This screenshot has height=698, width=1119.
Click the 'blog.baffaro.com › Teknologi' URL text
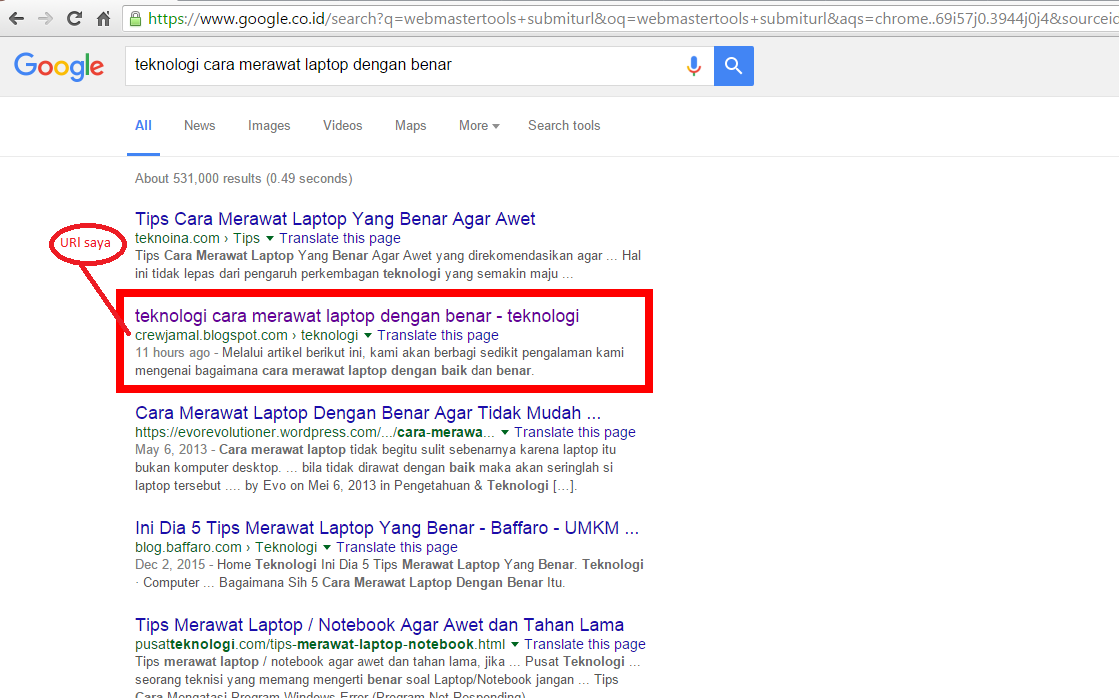point(226,547)
